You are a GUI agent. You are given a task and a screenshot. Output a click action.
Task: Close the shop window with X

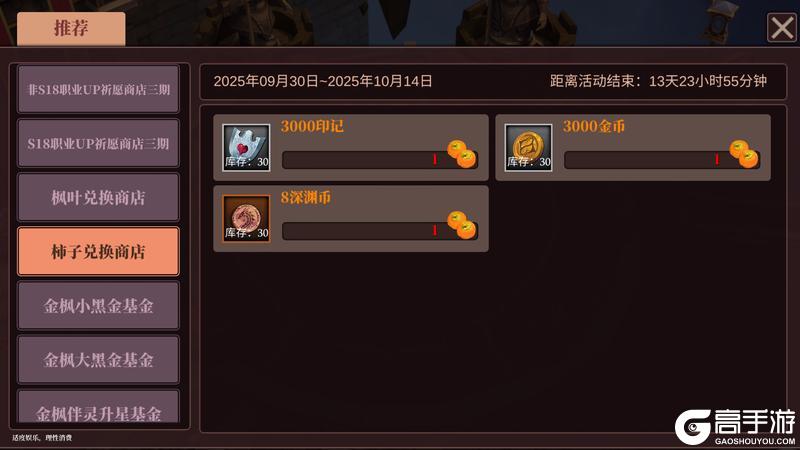coord(782,28)
